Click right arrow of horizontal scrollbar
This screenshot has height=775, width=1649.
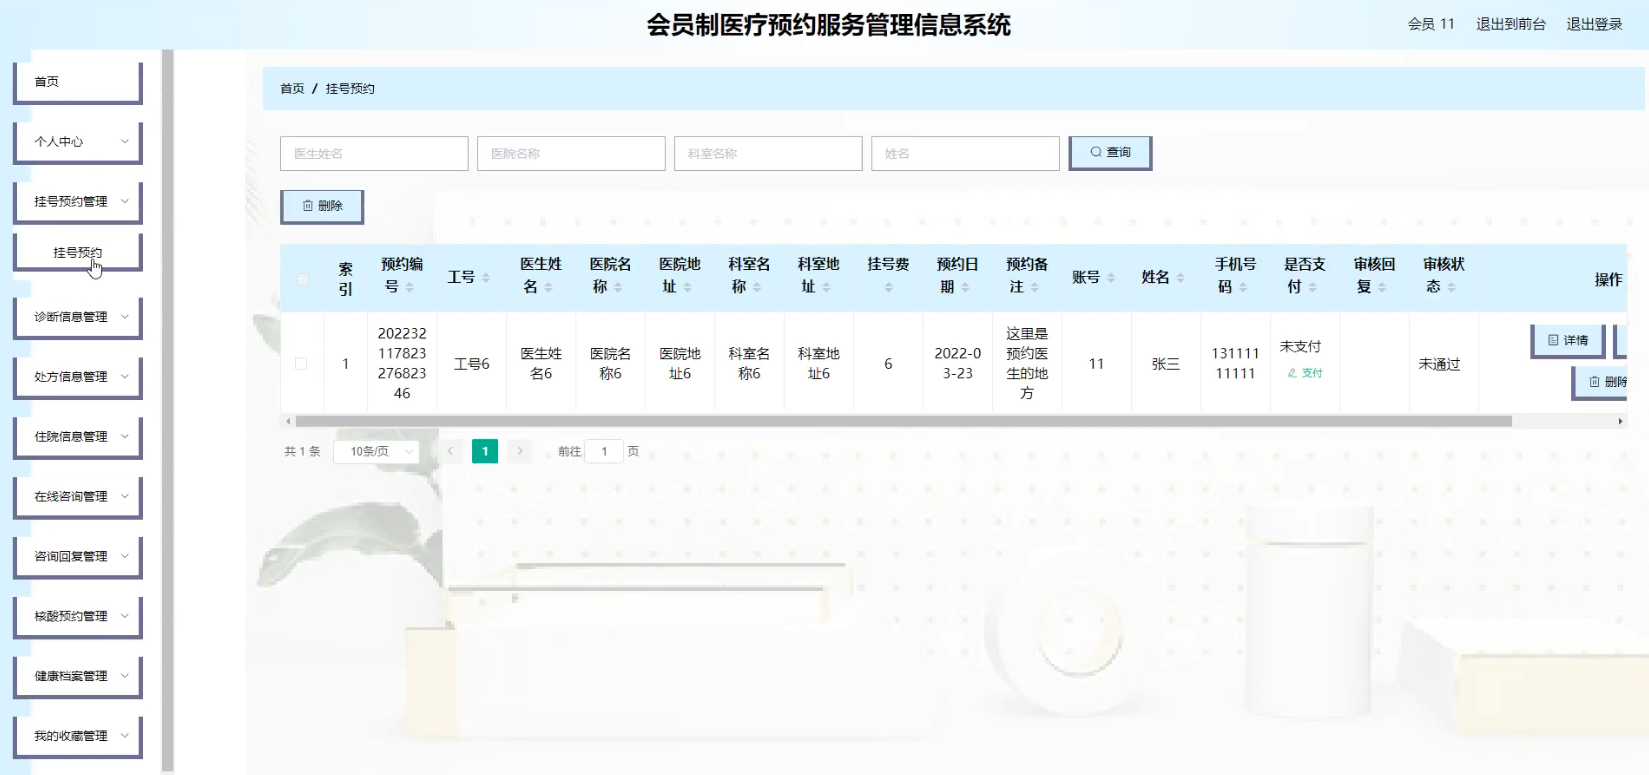click(1620, 421)
